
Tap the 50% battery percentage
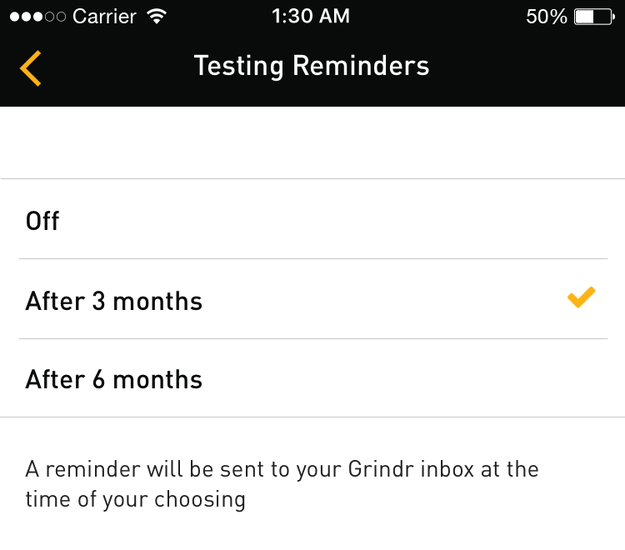546,17
